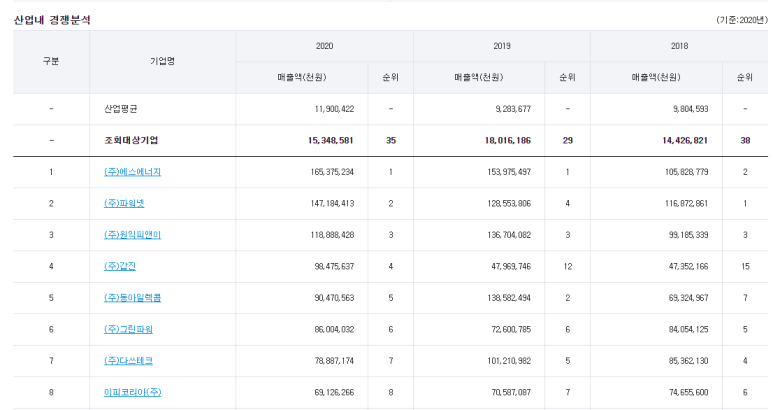Click the bold sales figure 14,426,821
773x410 pixels.
(x=685, y=140)
